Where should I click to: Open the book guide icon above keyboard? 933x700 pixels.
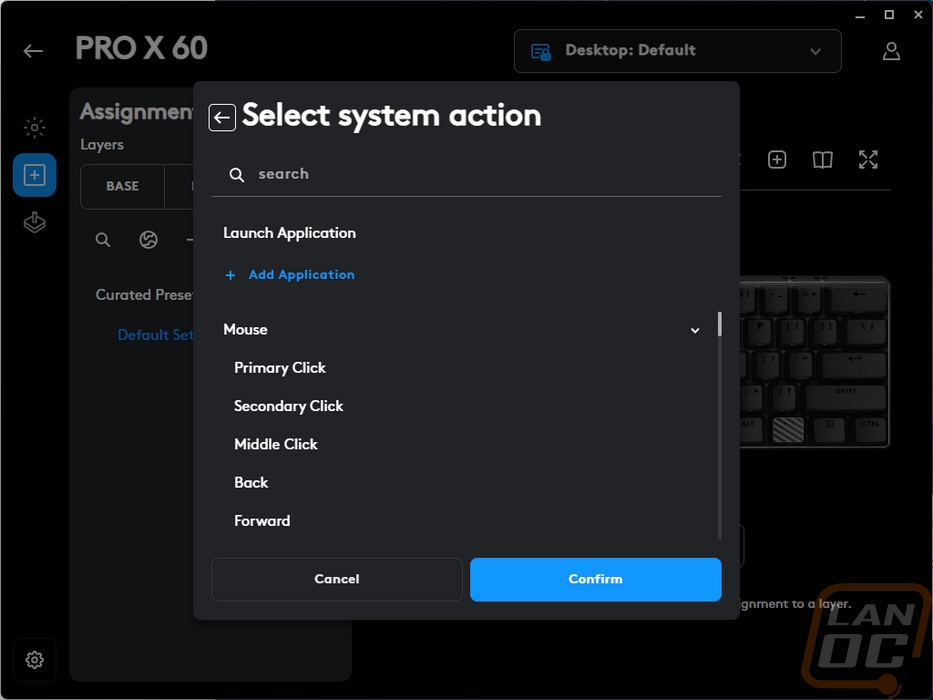pyautogui.click(x=822, y=160)
